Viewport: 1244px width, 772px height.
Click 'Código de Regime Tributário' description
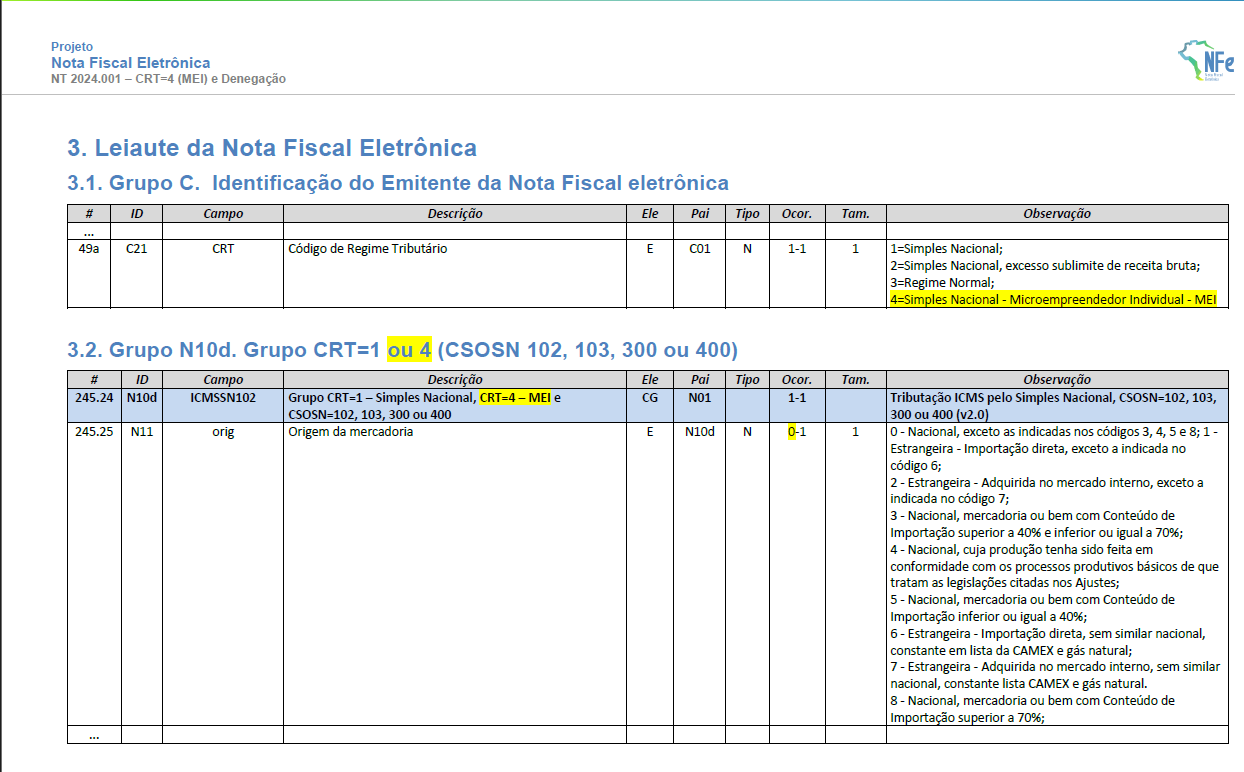pos(368,249)
